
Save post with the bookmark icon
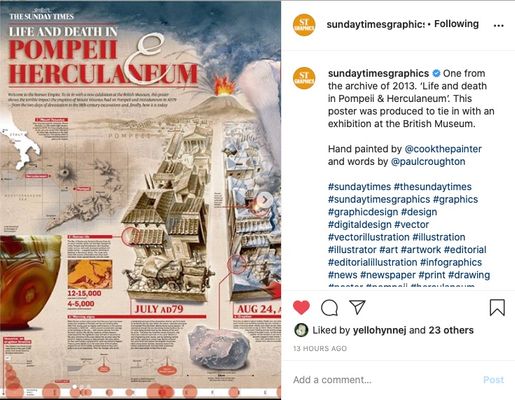[x=497, y=307]
